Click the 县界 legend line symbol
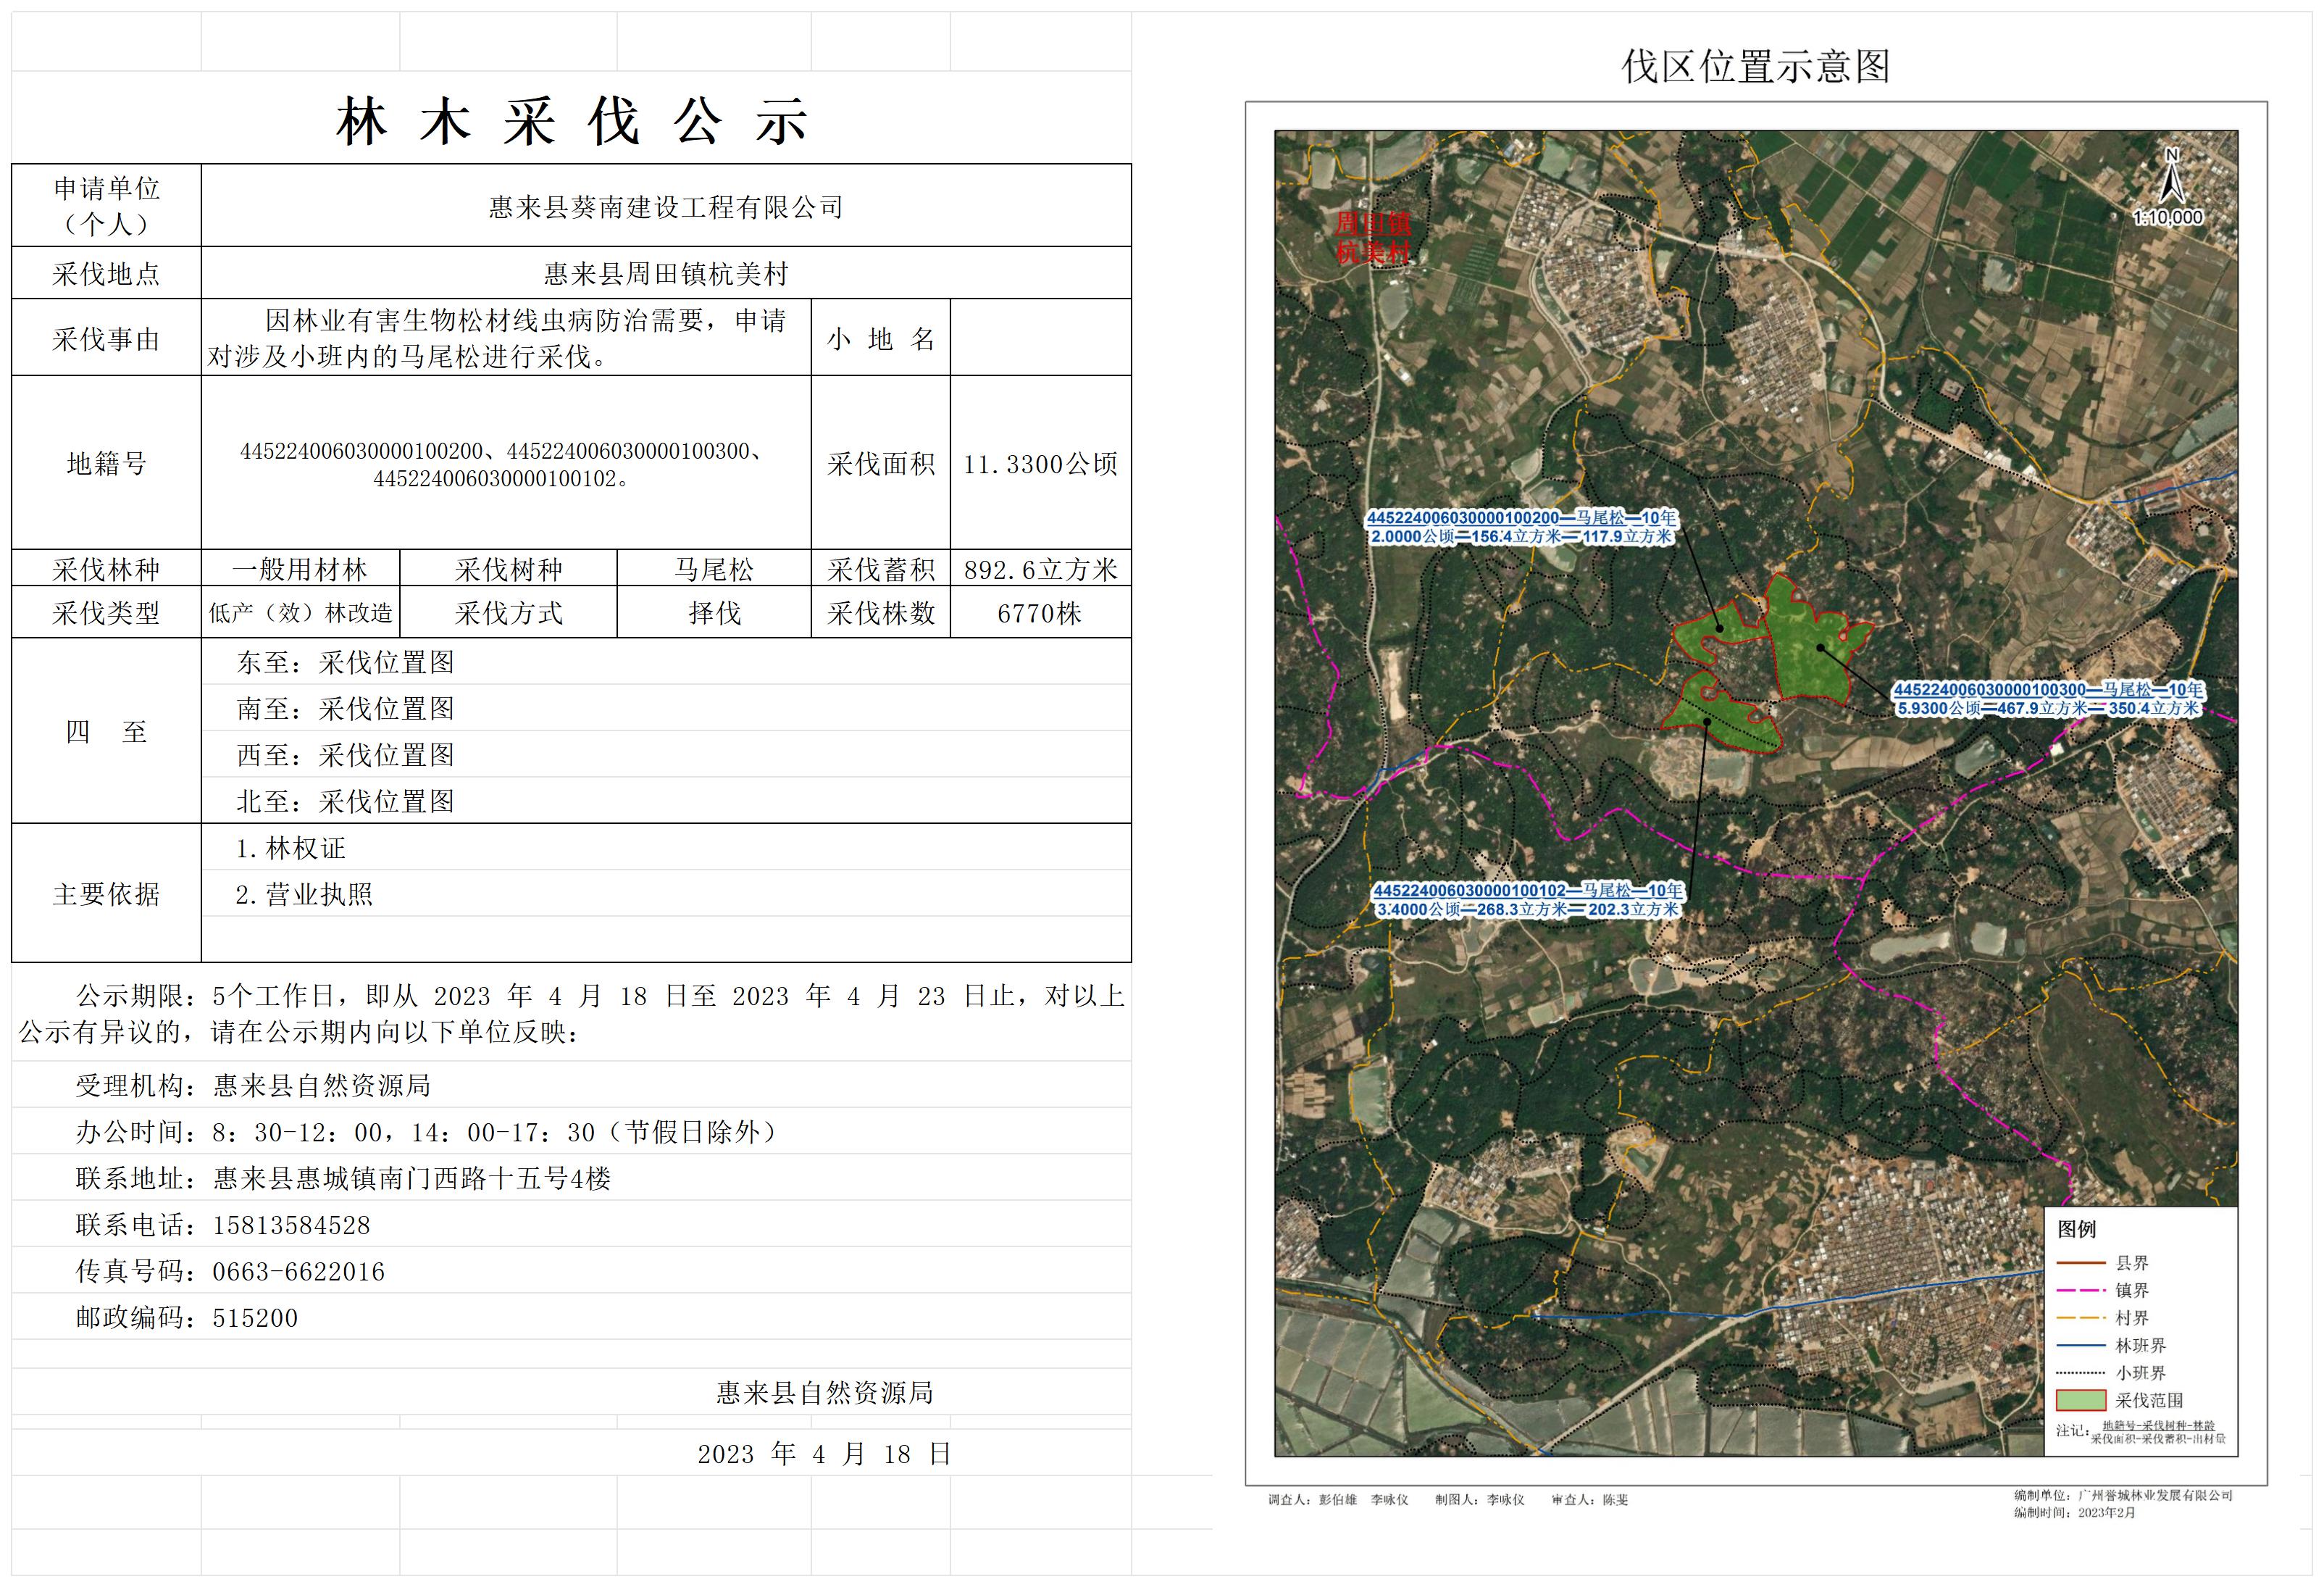This screenshot has height=1587, width=2324. point(2081,1263)
